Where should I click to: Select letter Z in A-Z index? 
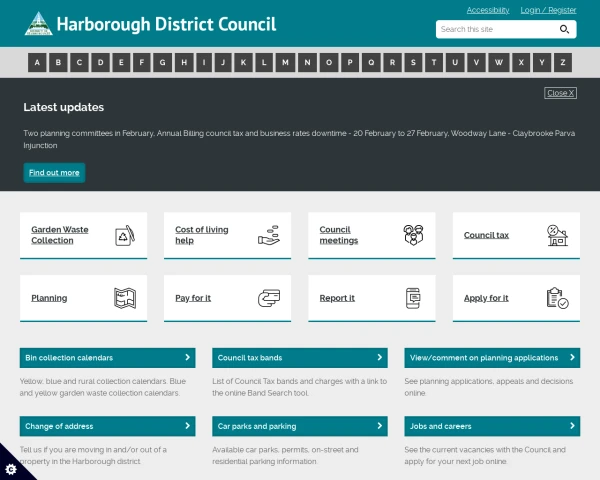(x=563, y=62)
